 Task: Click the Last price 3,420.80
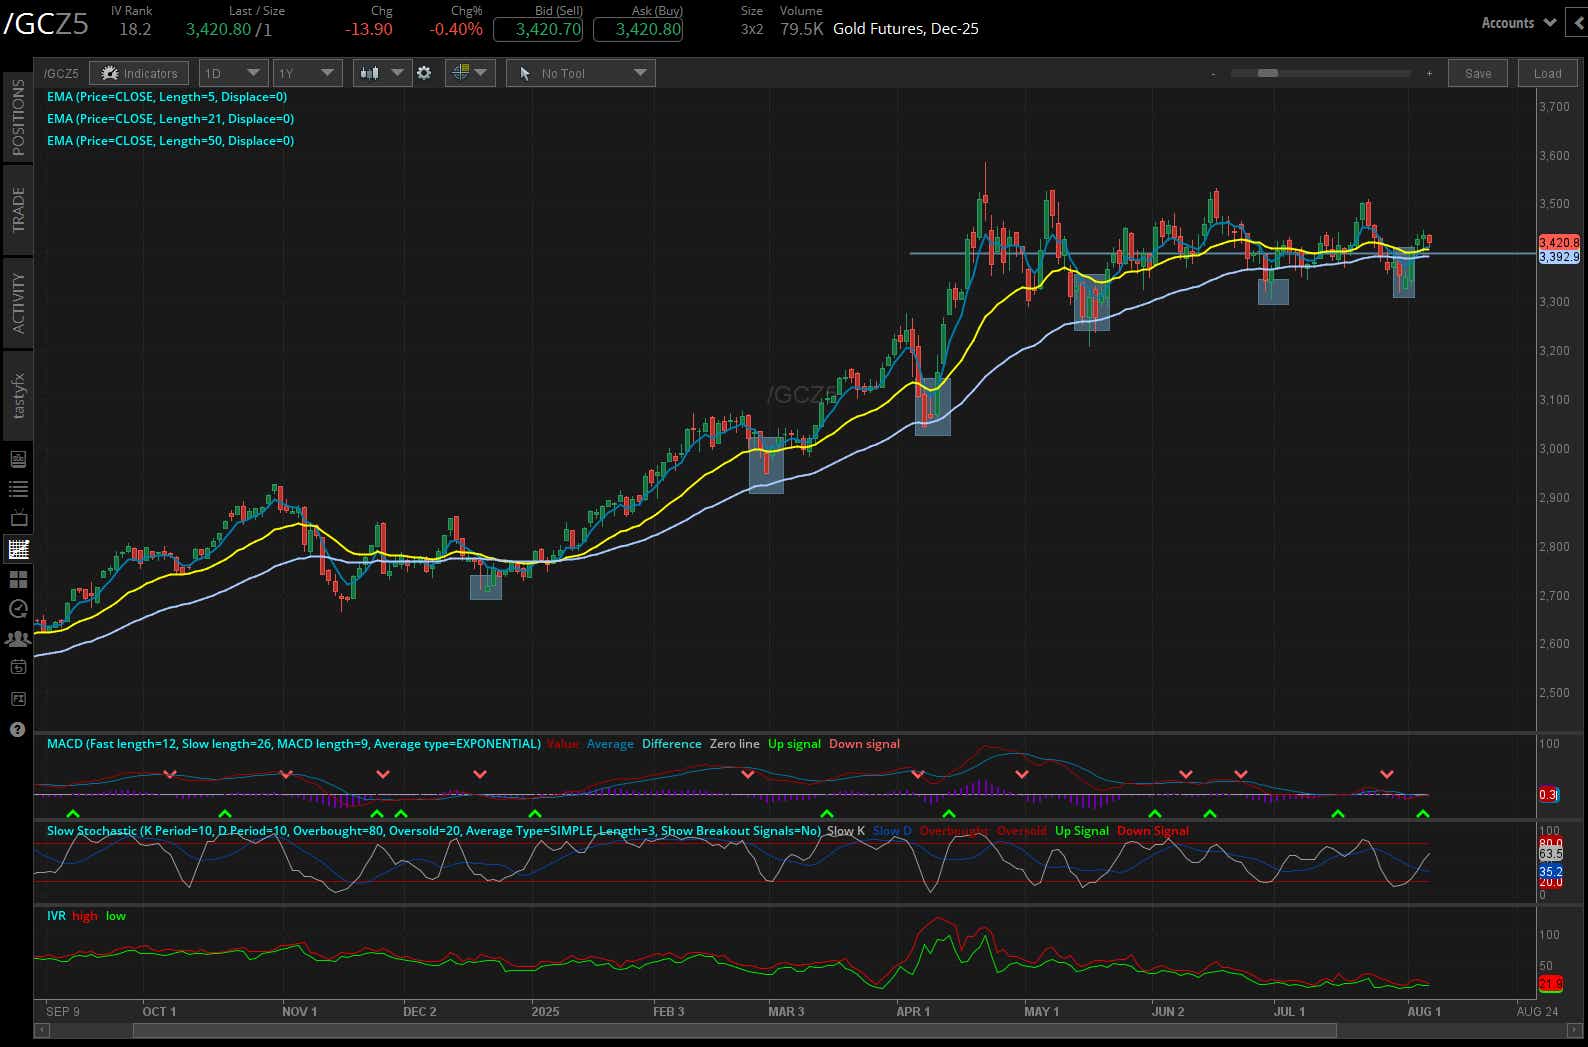218,29
